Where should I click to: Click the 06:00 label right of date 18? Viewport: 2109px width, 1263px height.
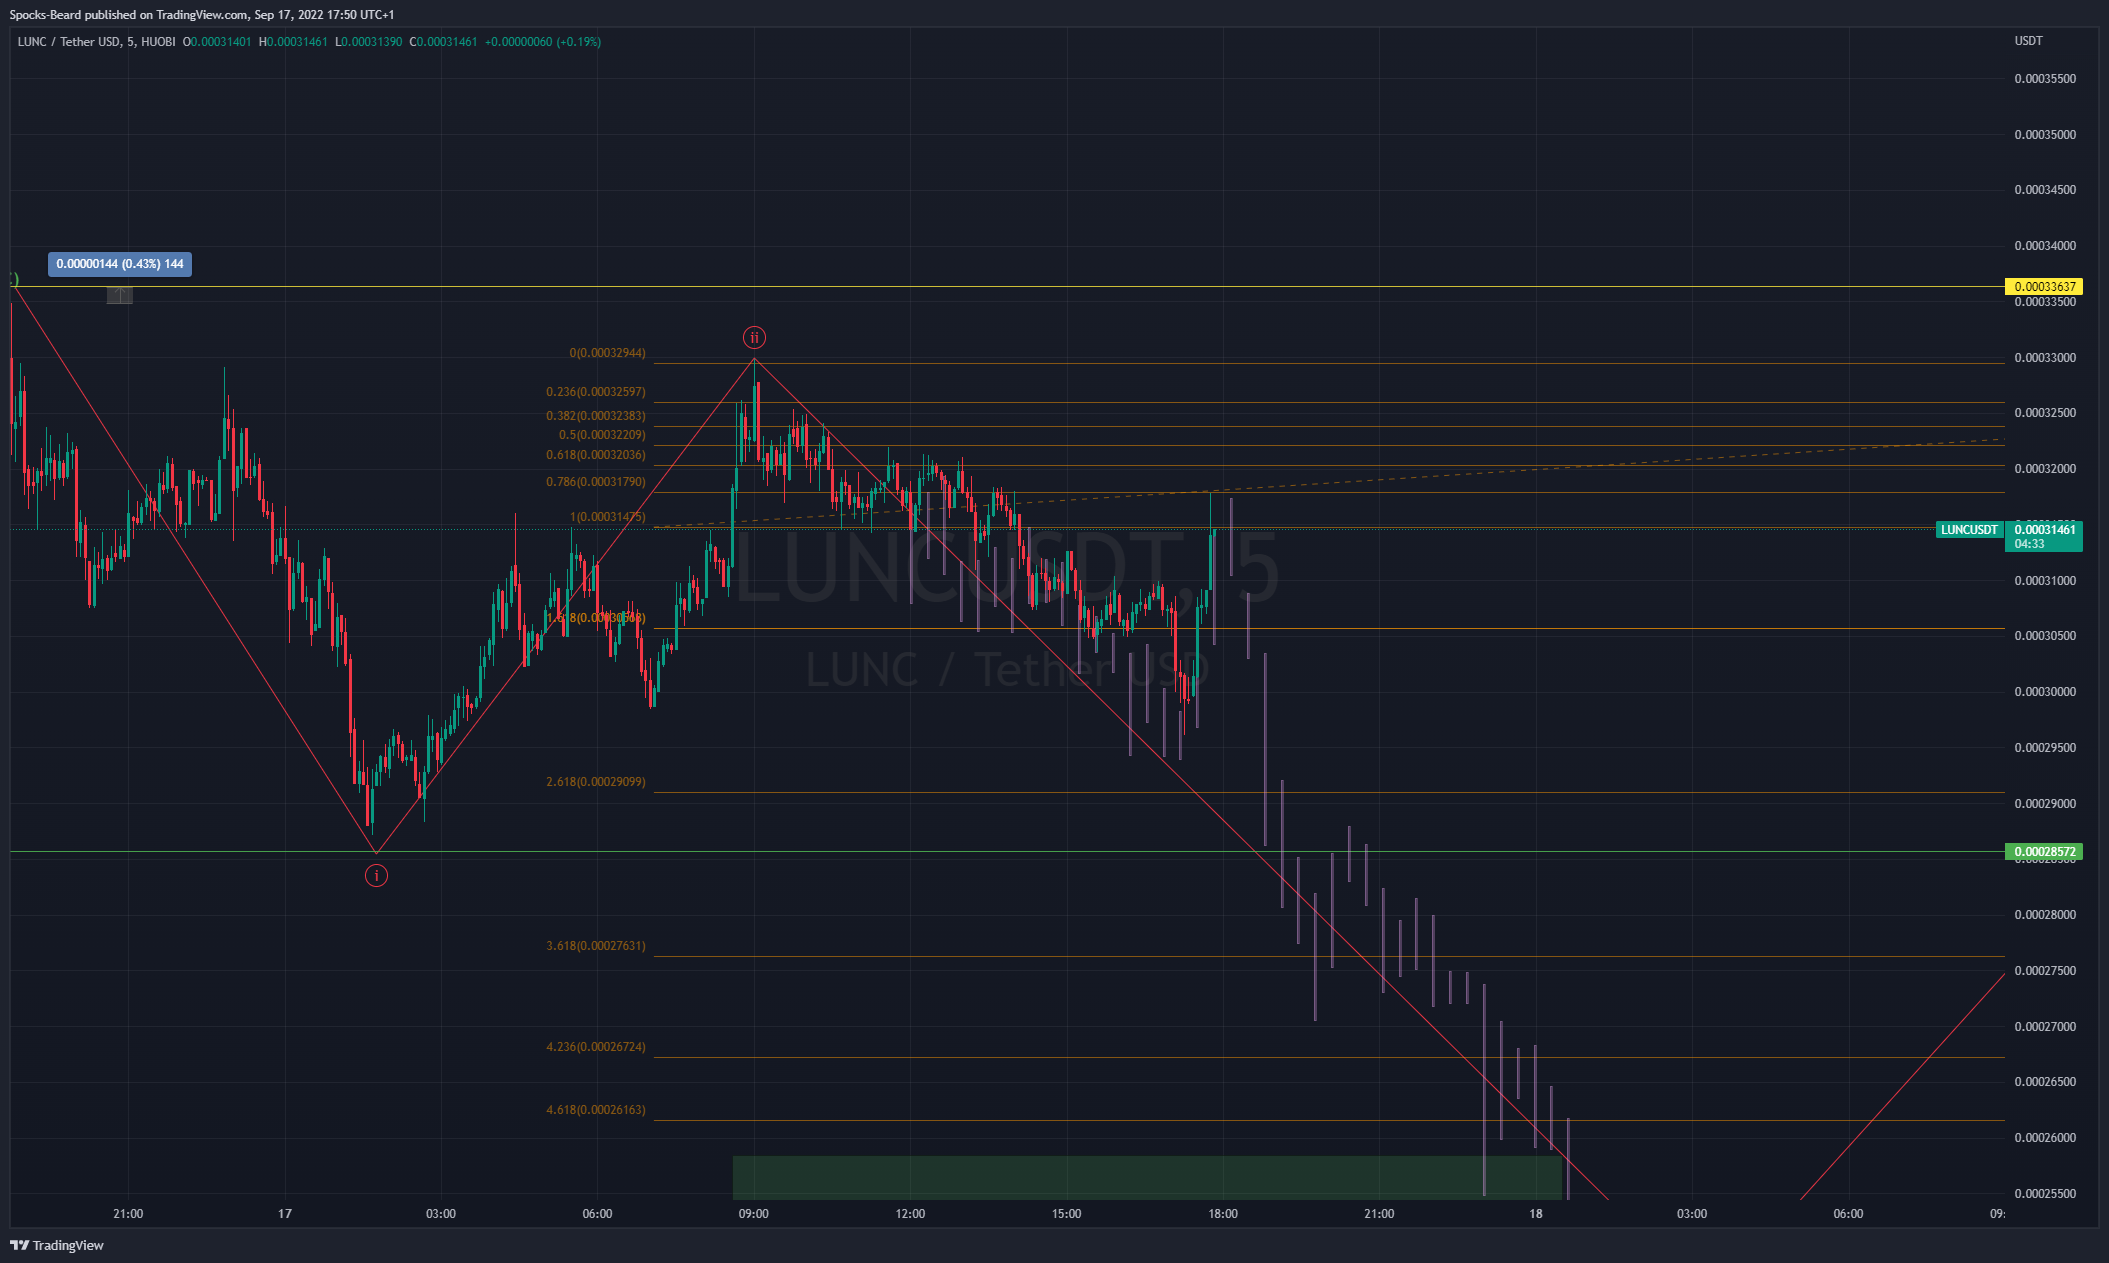(1848, 1214)
